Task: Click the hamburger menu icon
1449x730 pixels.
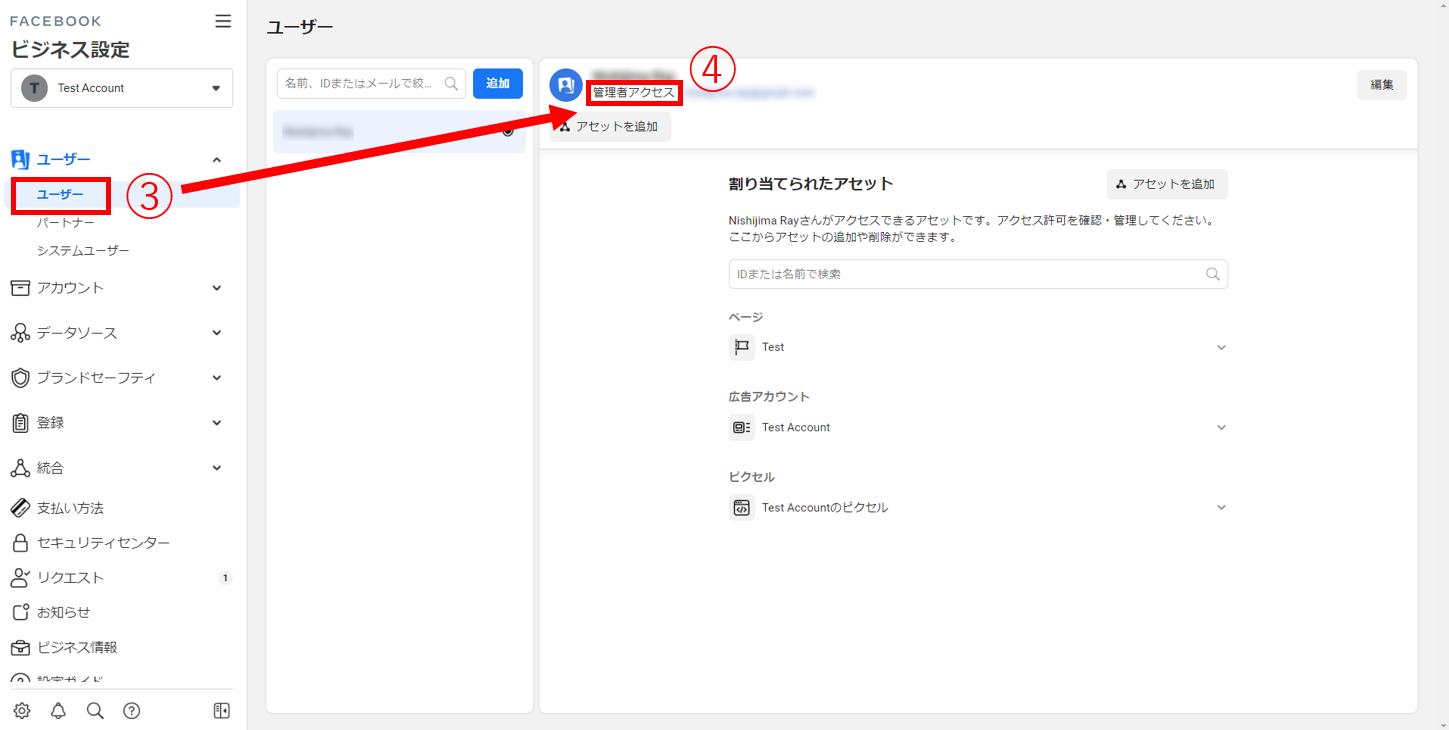Action: [x=223, y=21]
